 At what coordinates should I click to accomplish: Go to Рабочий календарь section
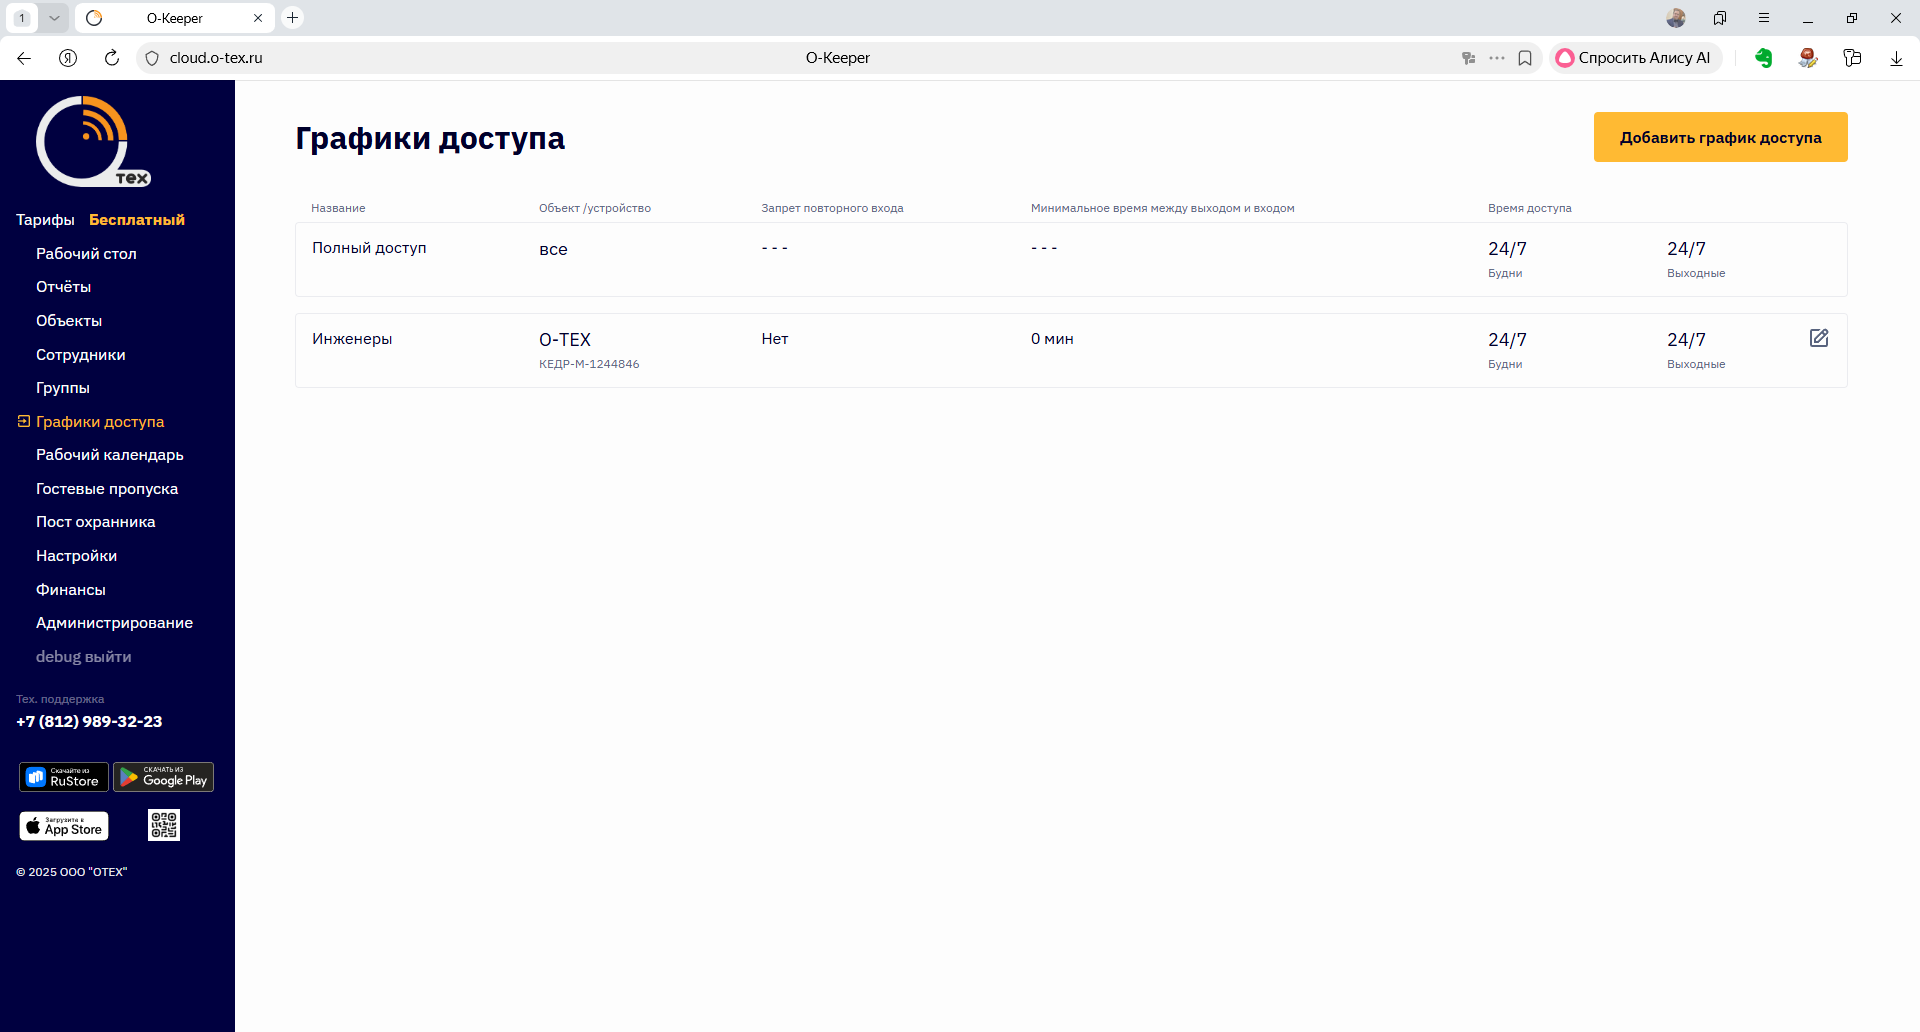110,455
